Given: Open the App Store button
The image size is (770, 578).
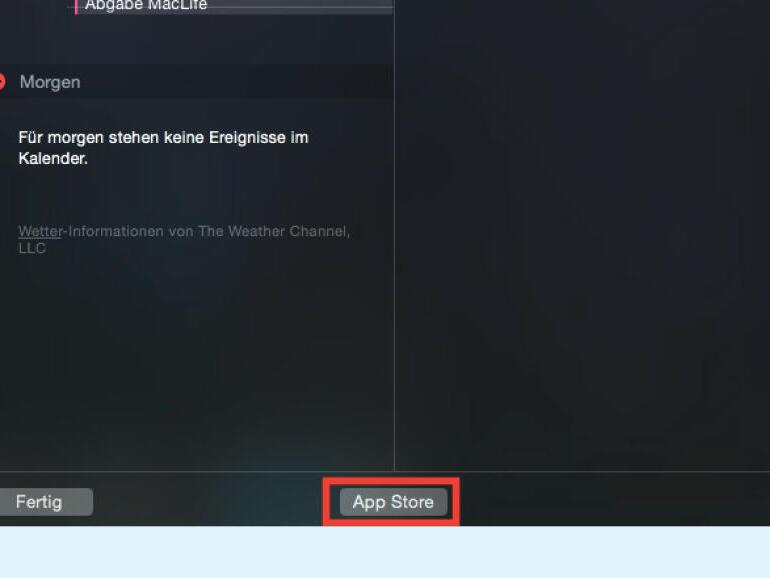Looking at the screenshot, I should coord(393,502).
